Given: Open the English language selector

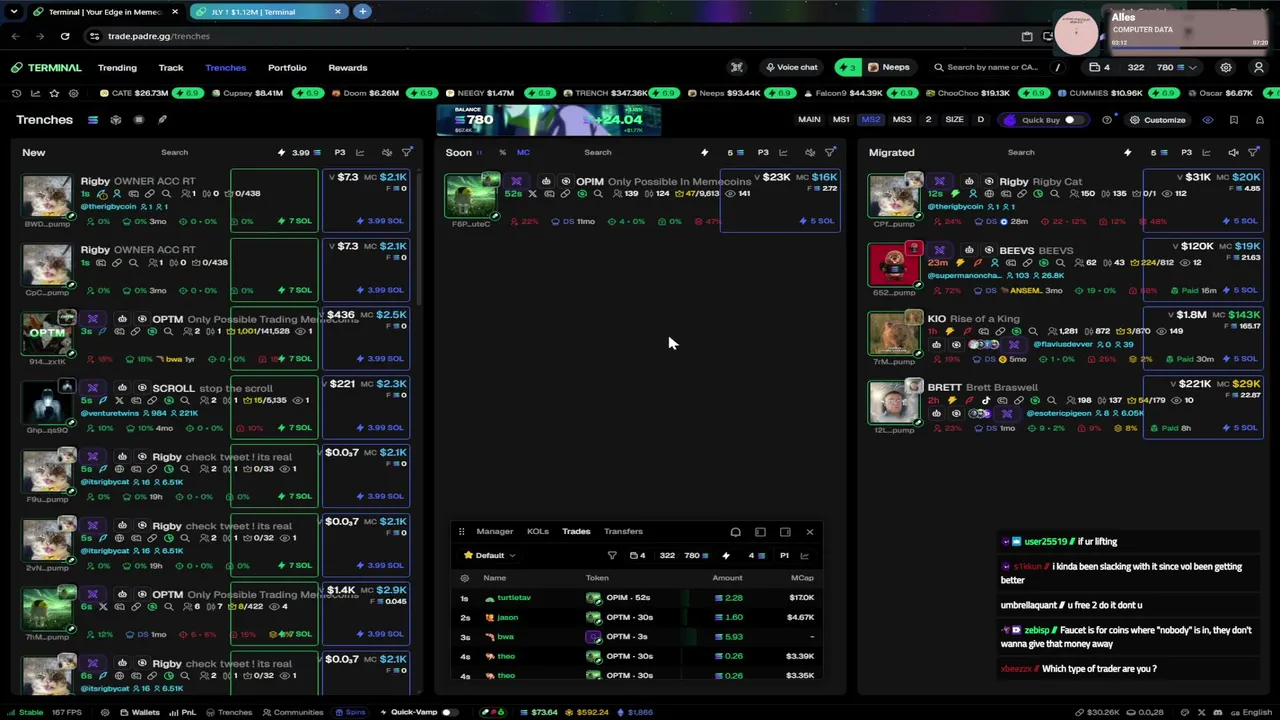Looking at the screenshot, I should coord(1250,712).
